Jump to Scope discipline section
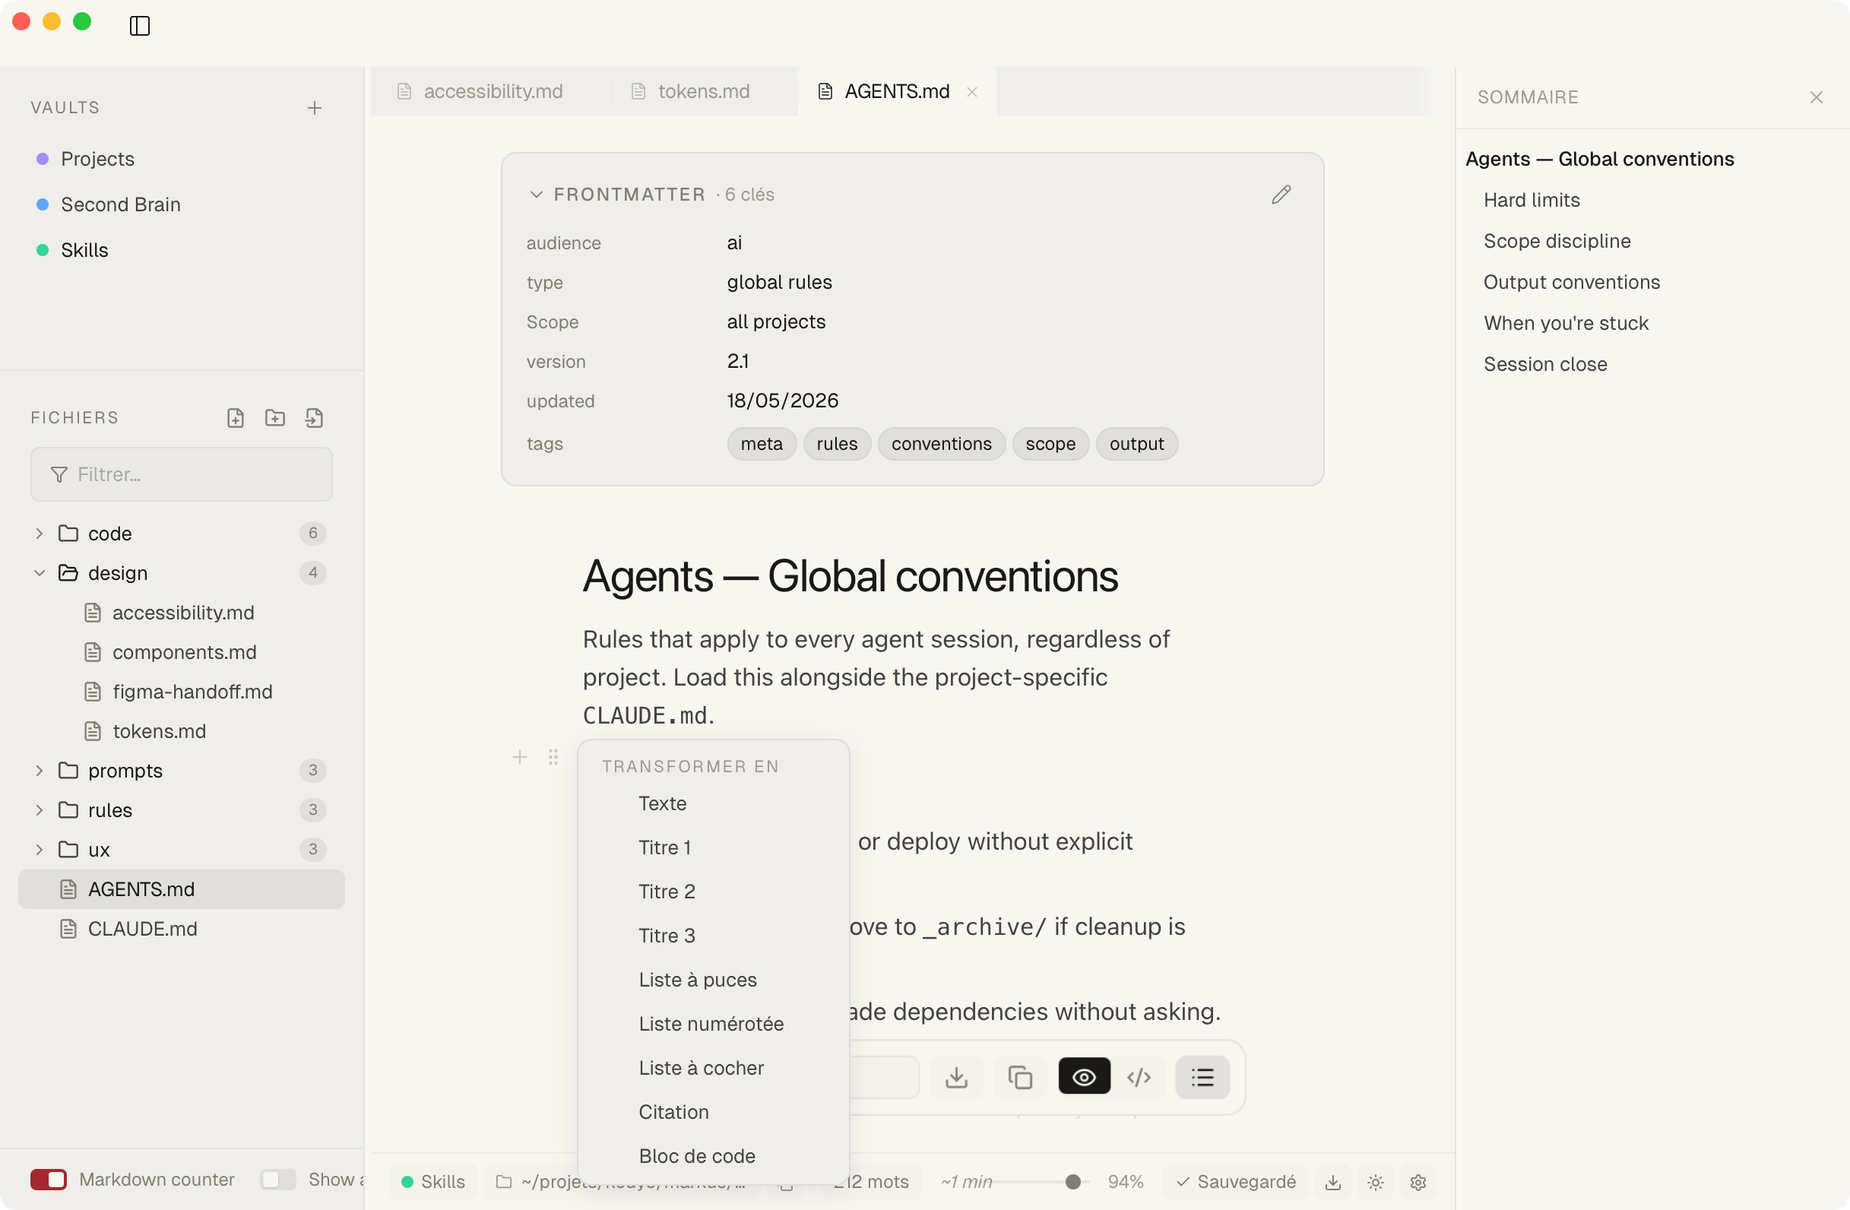1850x1210 pixels. tap(1556, 241)
